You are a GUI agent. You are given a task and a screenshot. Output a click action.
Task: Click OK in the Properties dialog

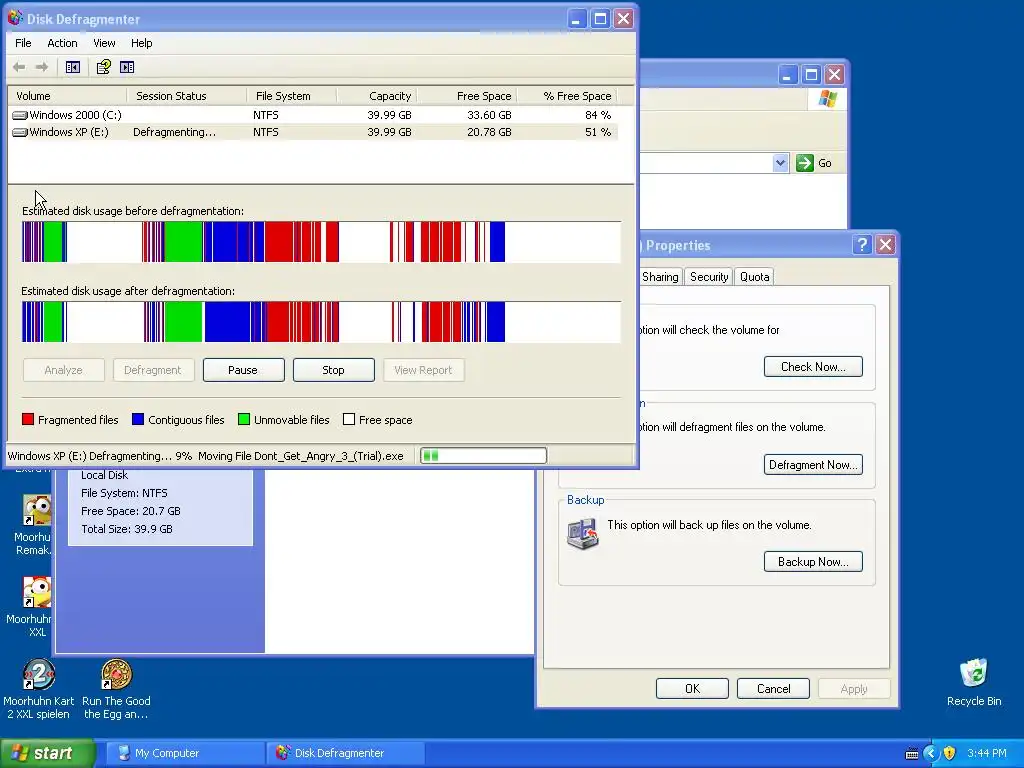pos(692,688)
